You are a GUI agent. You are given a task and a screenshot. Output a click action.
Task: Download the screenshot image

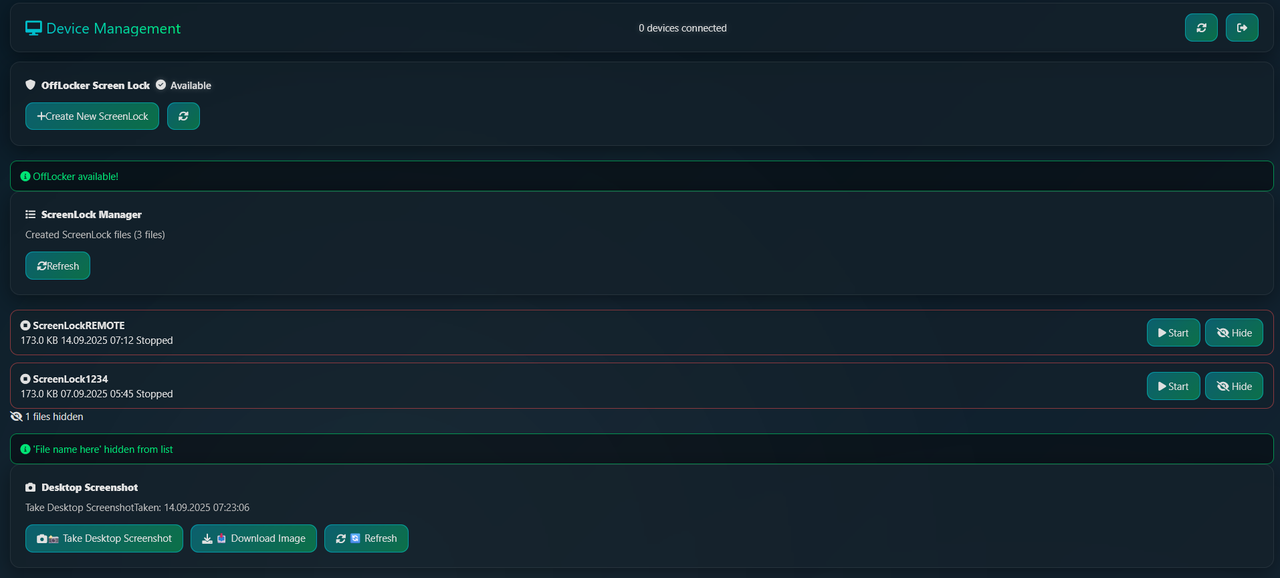[x=254, y=538]
